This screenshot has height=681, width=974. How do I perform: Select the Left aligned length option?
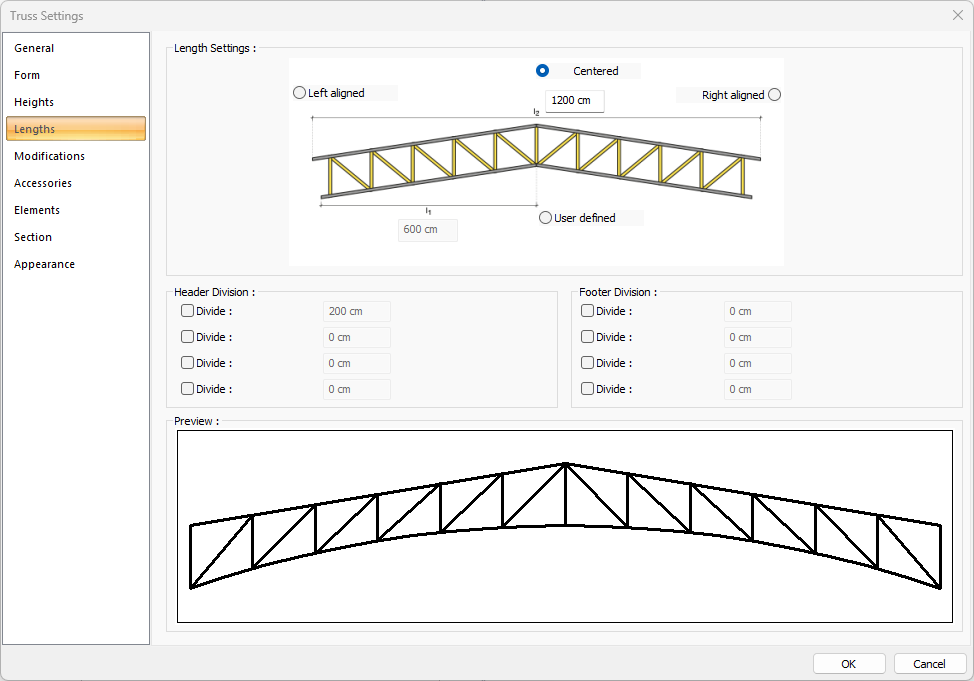pyautogui.click(x=299, y=91)
